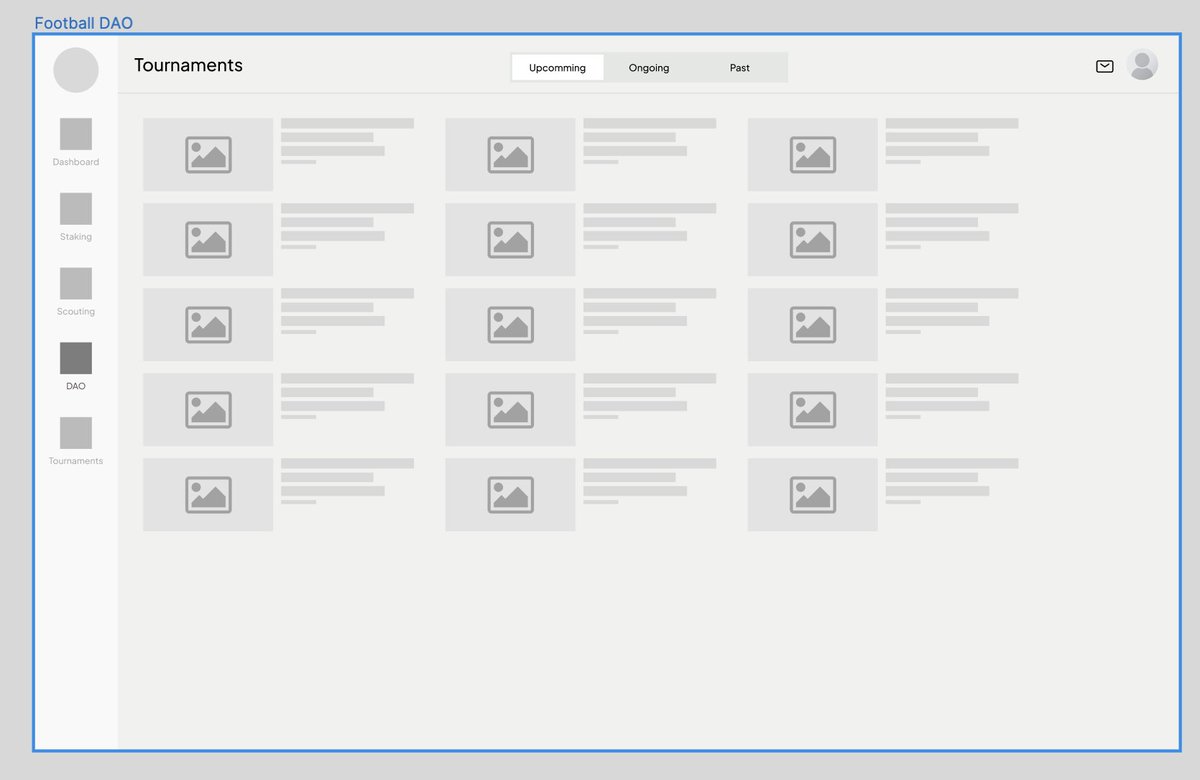Open first-row card image in left column
Viewport: 1200px width, 780px height.
click(x=208, y=155)
